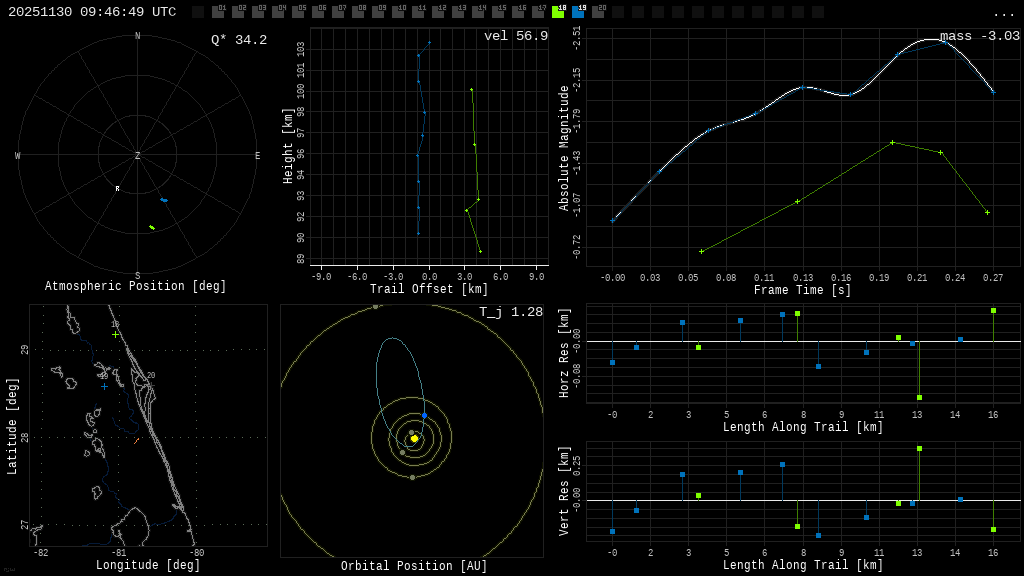Image resolution: width=1024 pixels, height=576 pixels.
Task: Open the three-dot menu at top right
Action: click(1003, 13)
